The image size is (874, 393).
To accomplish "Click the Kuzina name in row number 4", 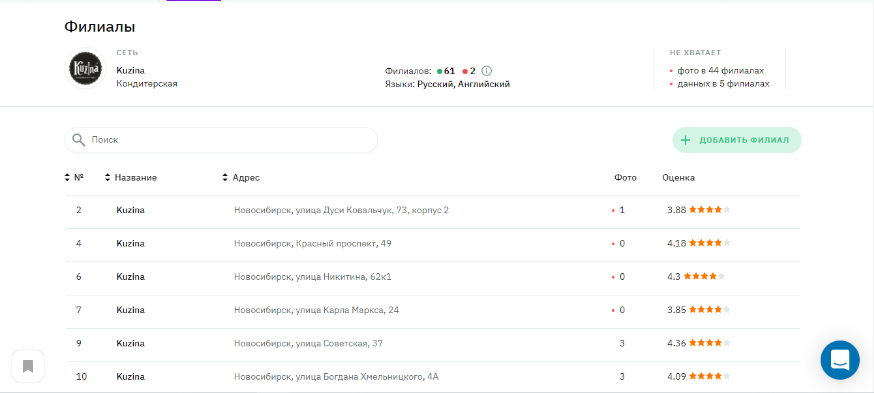I will [x=130, y=244].
